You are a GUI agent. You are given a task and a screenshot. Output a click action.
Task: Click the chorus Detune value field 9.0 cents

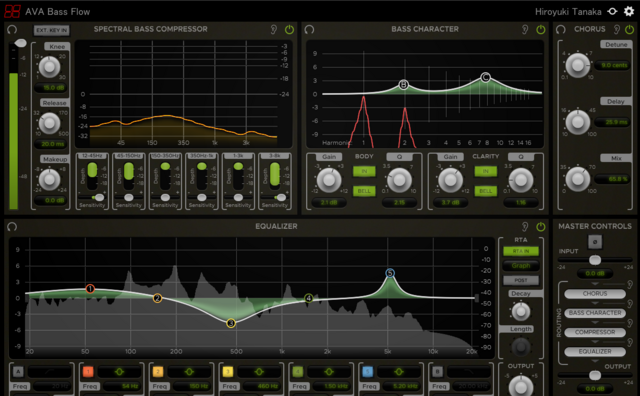[611, 65]
